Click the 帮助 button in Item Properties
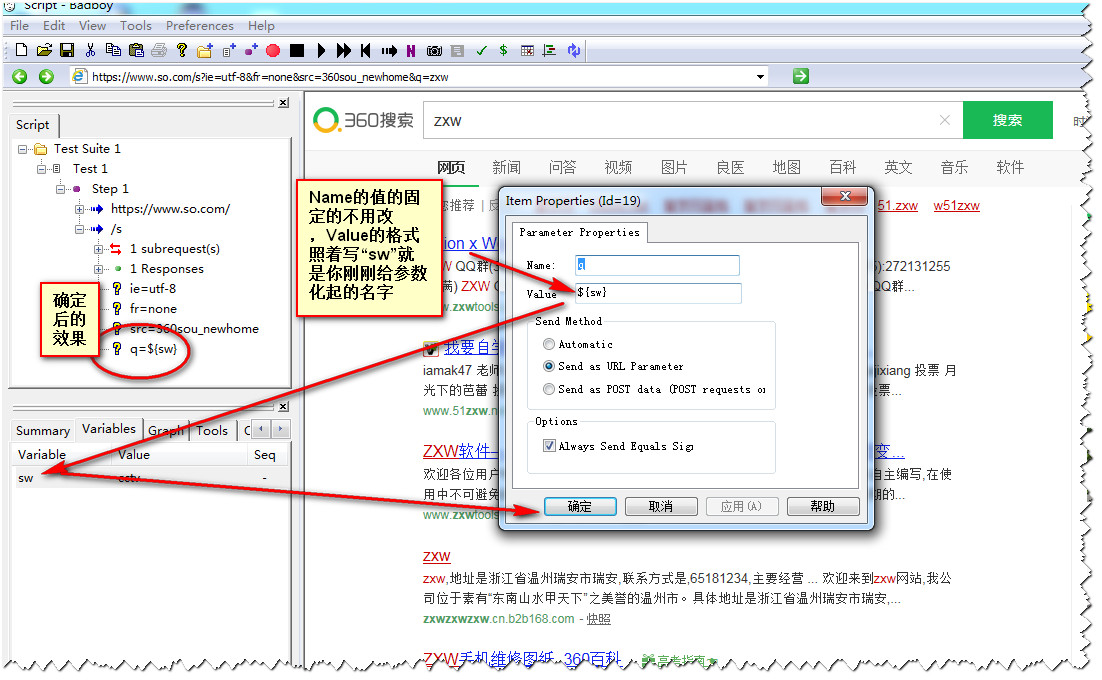 coord(823,506)
